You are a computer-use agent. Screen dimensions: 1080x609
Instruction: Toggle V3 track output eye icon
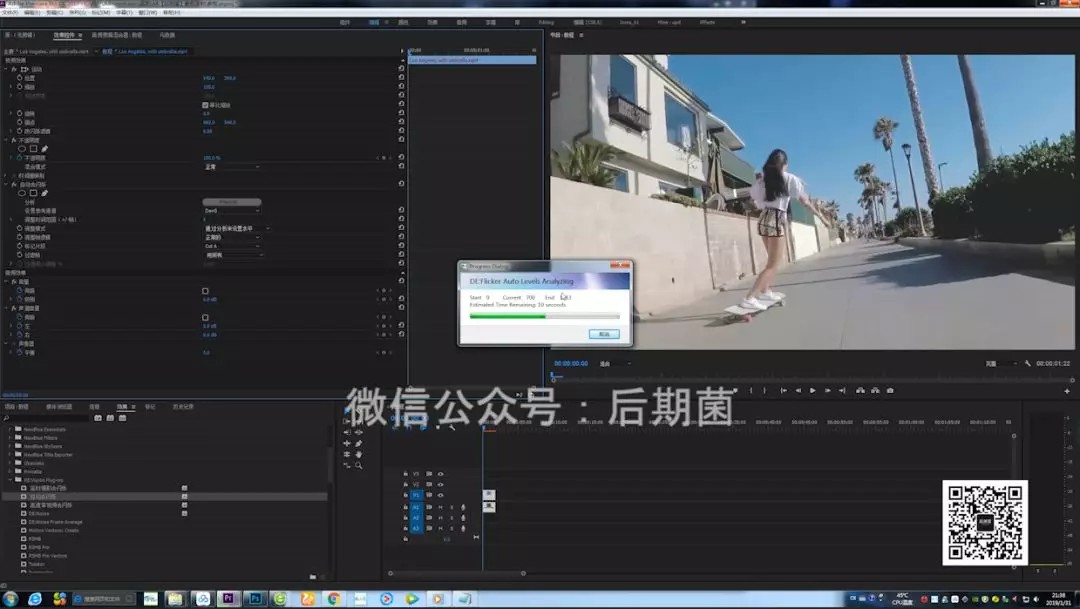tap(440, 474)
